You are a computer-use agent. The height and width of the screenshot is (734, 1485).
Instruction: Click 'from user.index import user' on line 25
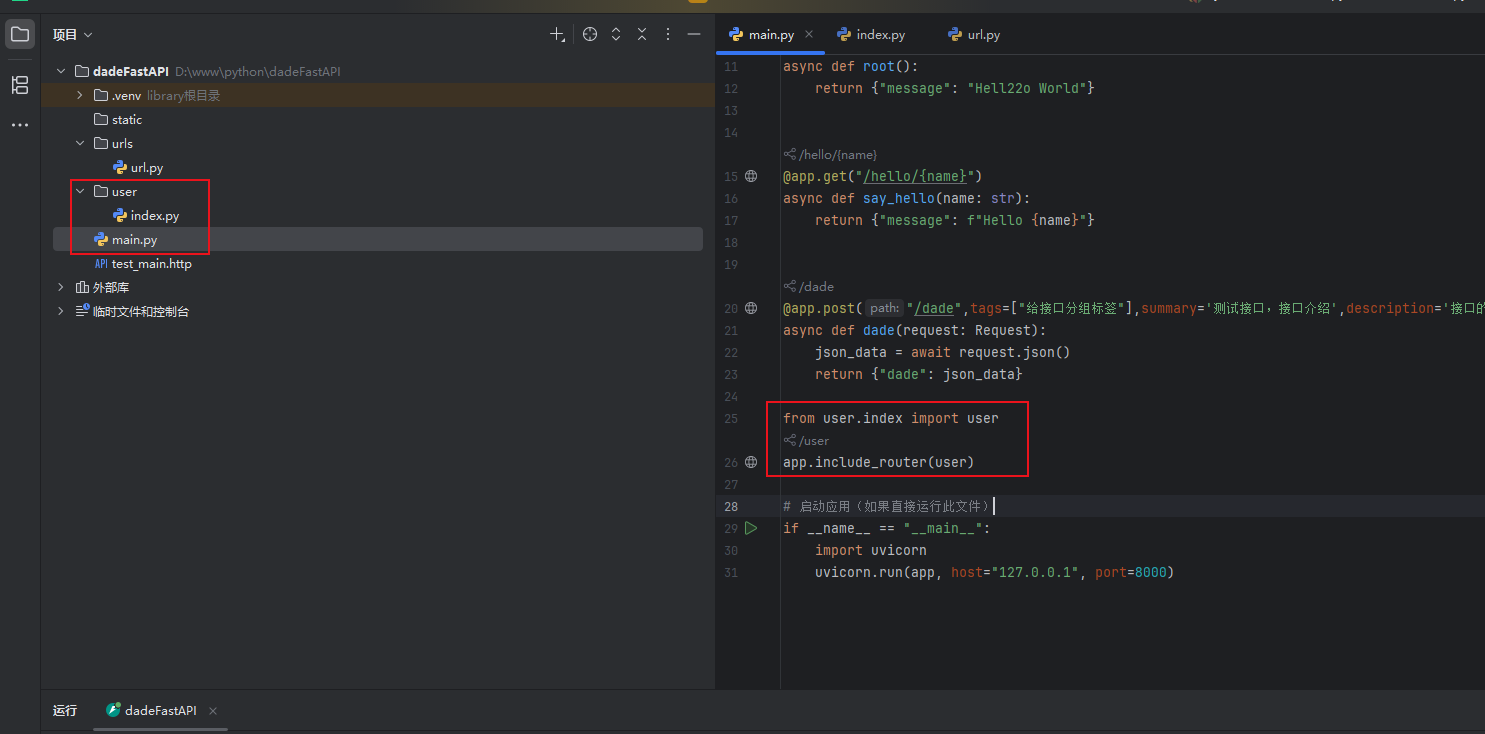[x=891, y=418]
